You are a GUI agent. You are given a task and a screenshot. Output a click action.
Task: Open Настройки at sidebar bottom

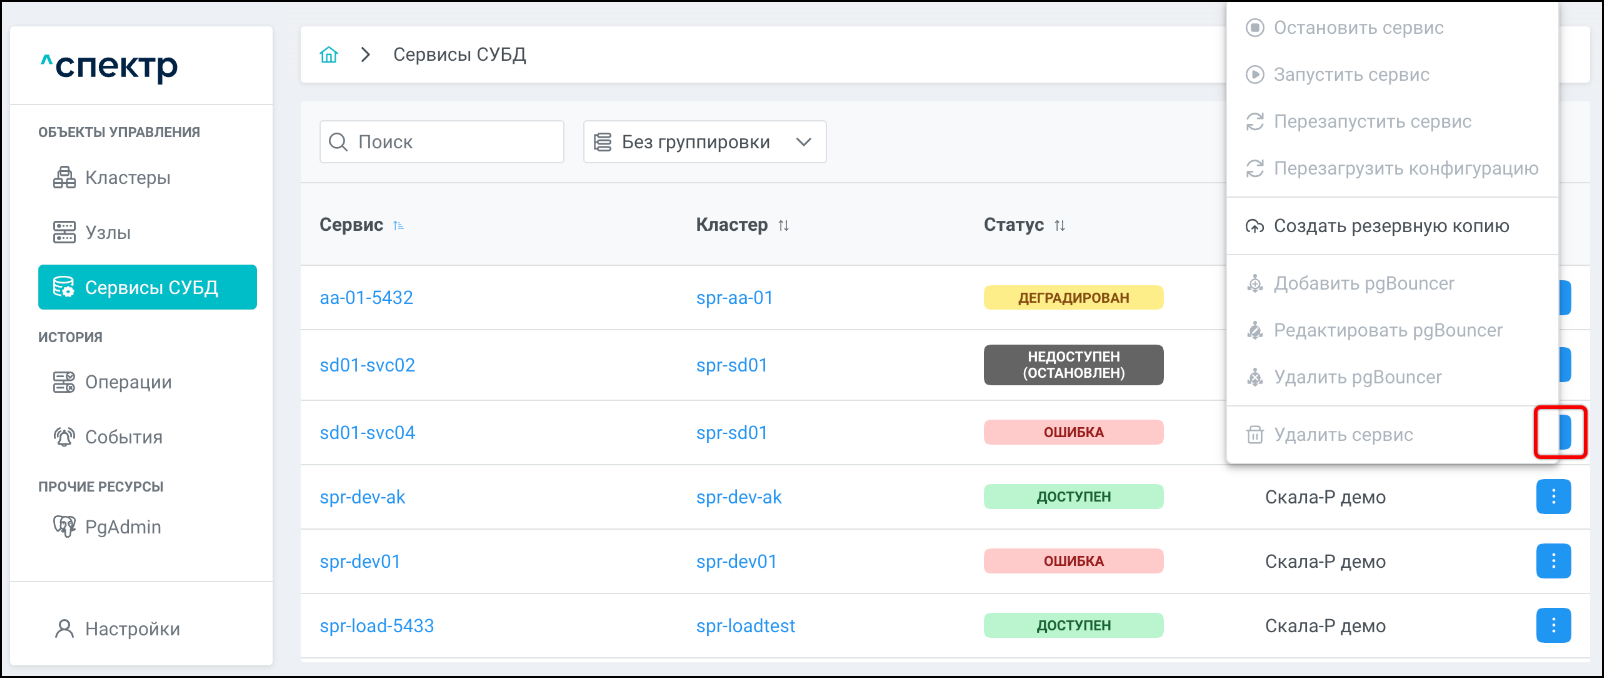point(132,629)
